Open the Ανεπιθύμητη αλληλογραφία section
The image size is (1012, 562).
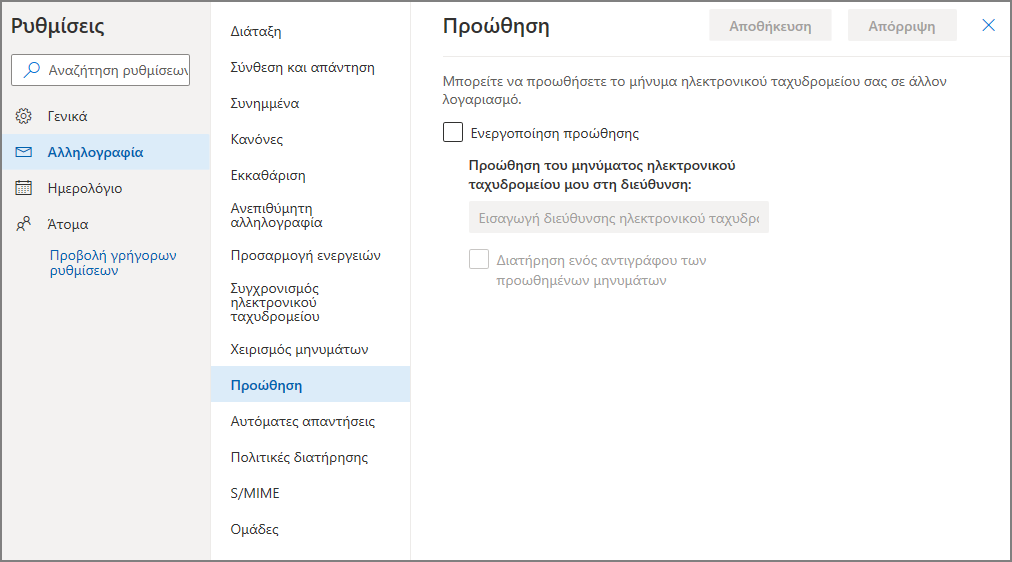coord(276,216)
